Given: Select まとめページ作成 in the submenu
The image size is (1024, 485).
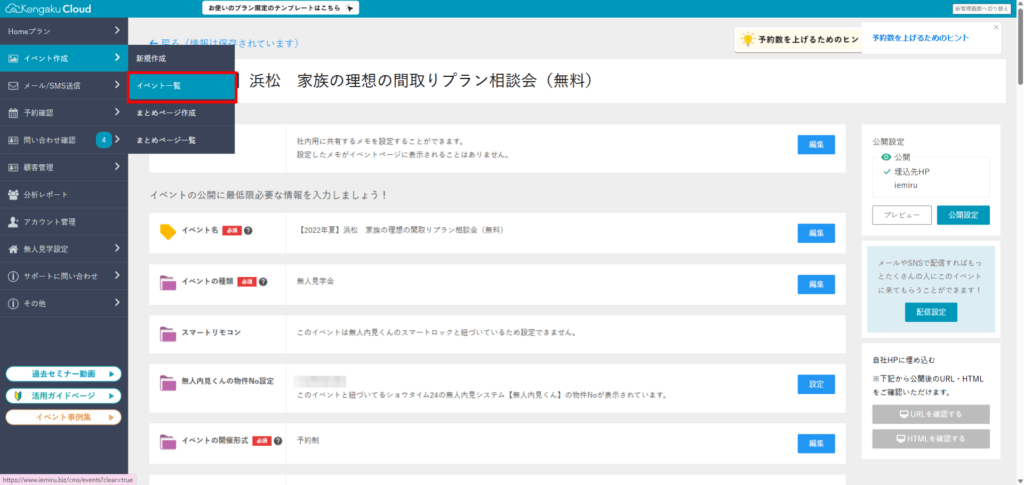Looking at the screenshot, I should 181,114.
